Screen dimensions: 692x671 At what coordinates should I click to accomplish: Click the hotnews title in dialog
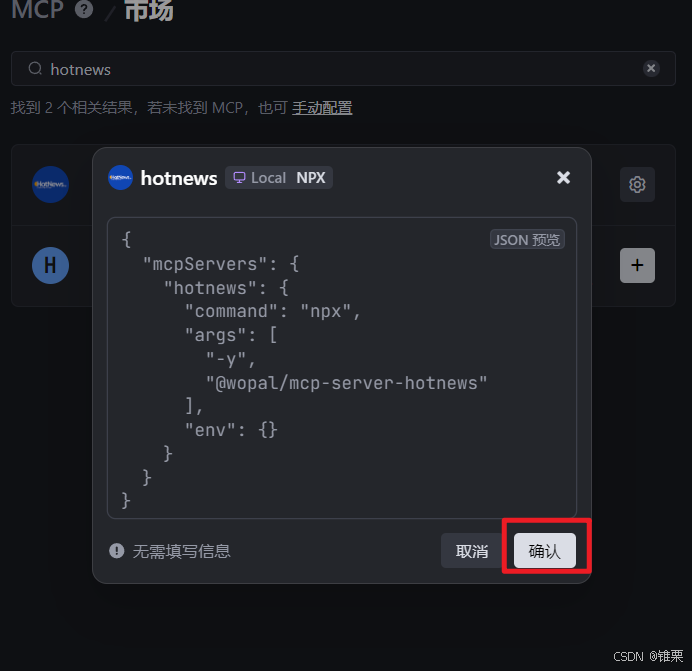click(x=179, y=178)
